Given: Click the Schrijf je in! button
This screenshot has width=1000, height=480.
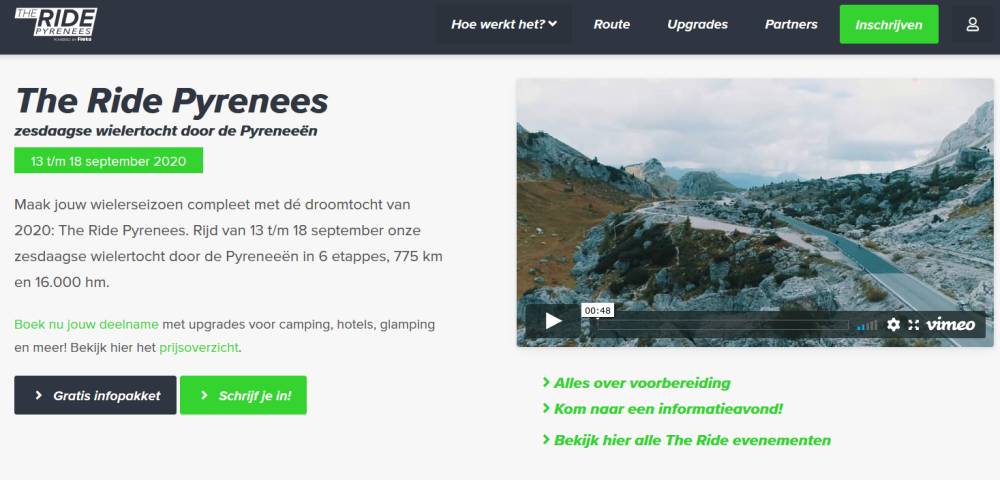Looking at the screenshot, I should (x=243, y=395).
